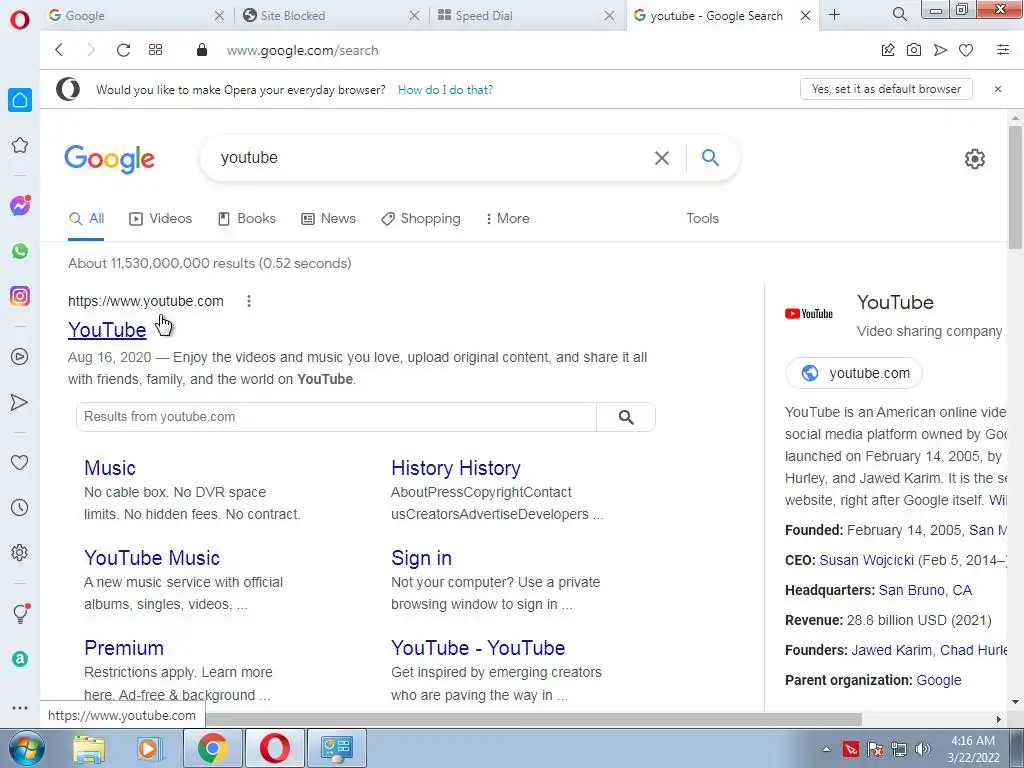Screen dimensions: 1024x768
Task: Open the Windows Start menu
Action: 25,748
